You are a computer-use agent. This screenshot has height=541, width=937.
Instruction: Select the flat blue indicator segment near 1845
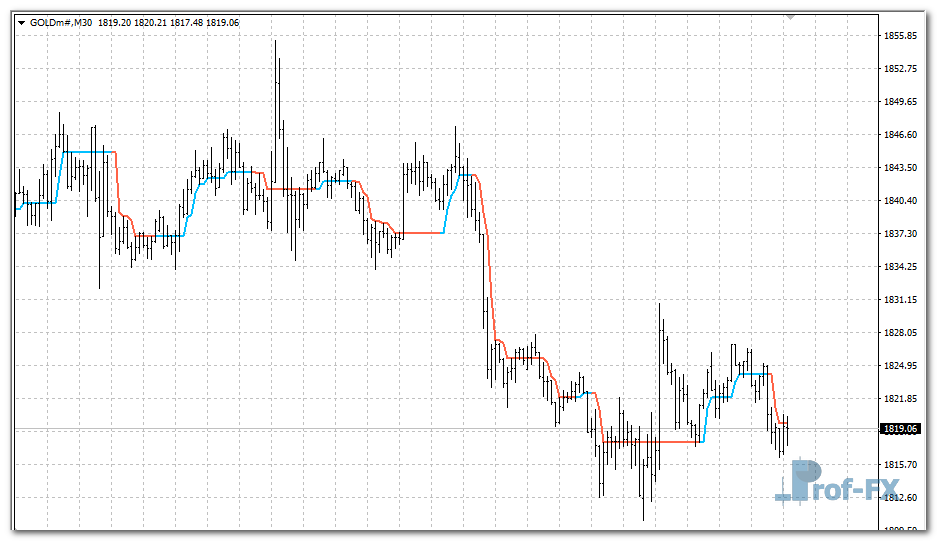point(90,152)
